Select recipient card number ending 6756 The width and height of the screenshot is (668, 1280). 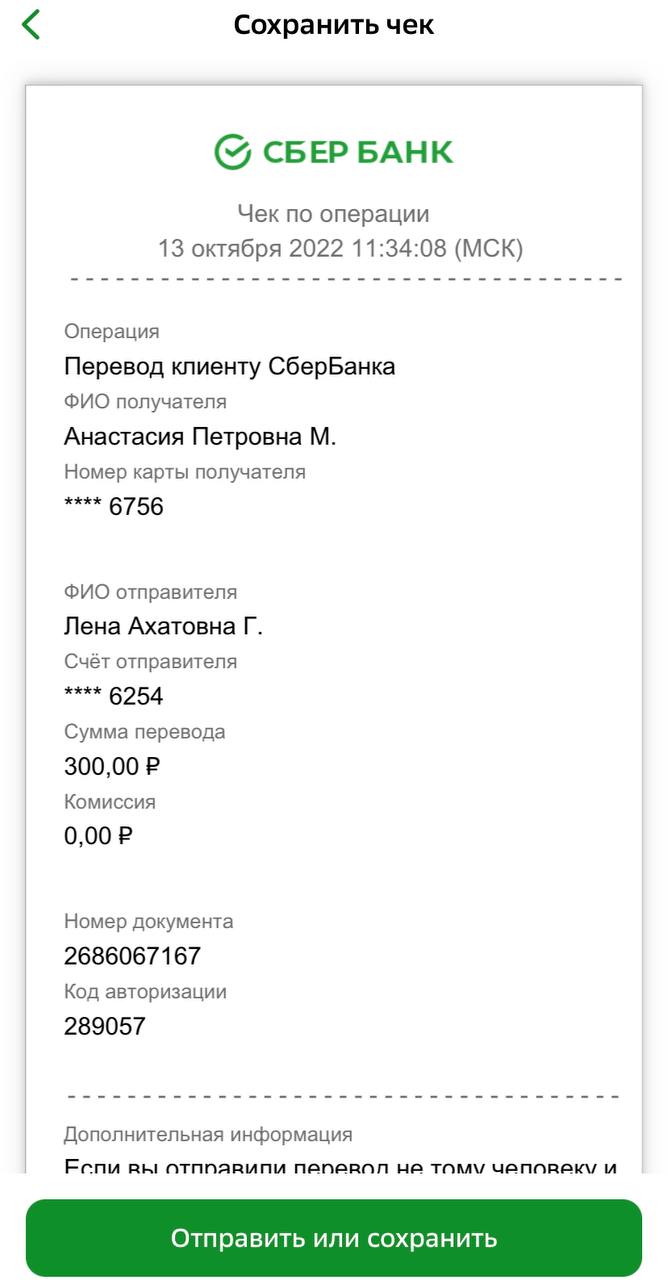point(113,507)
